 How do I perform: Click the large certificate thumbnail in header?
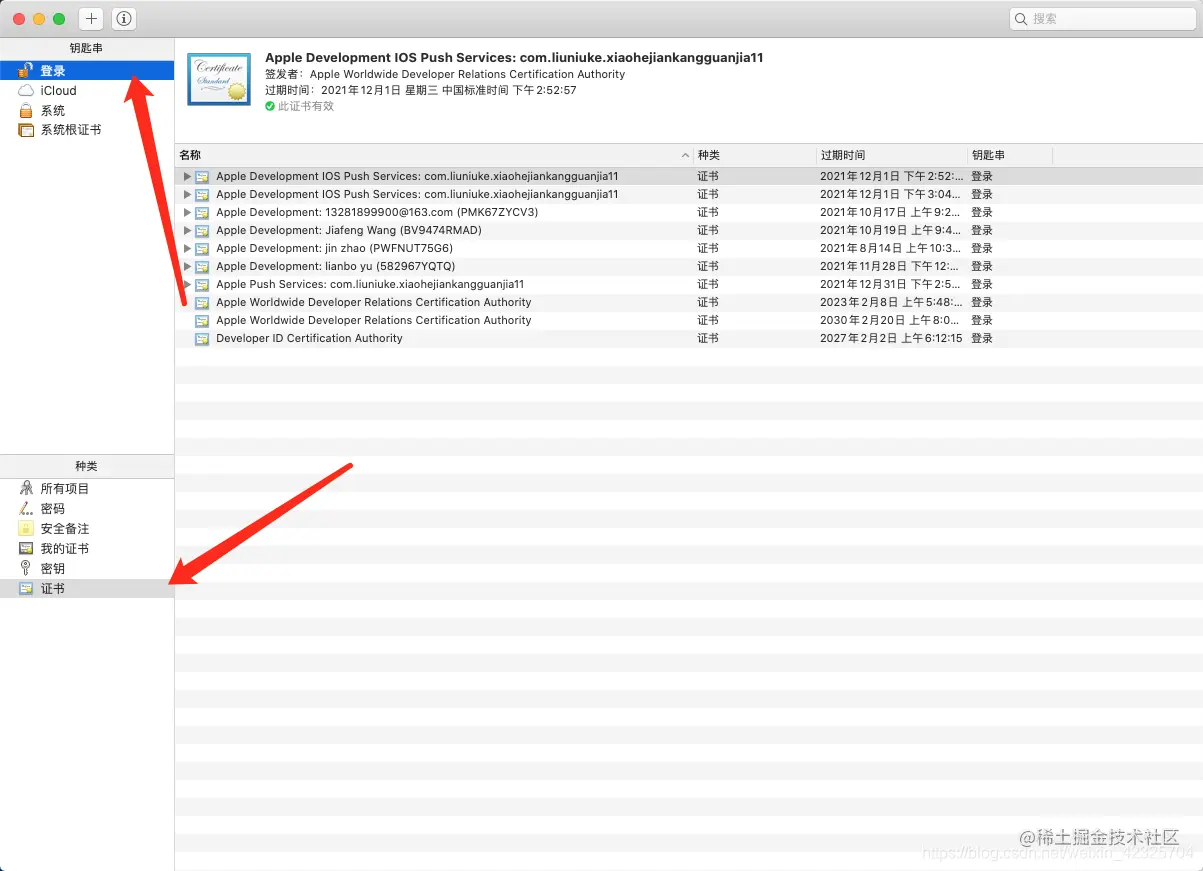coord(218,77)
